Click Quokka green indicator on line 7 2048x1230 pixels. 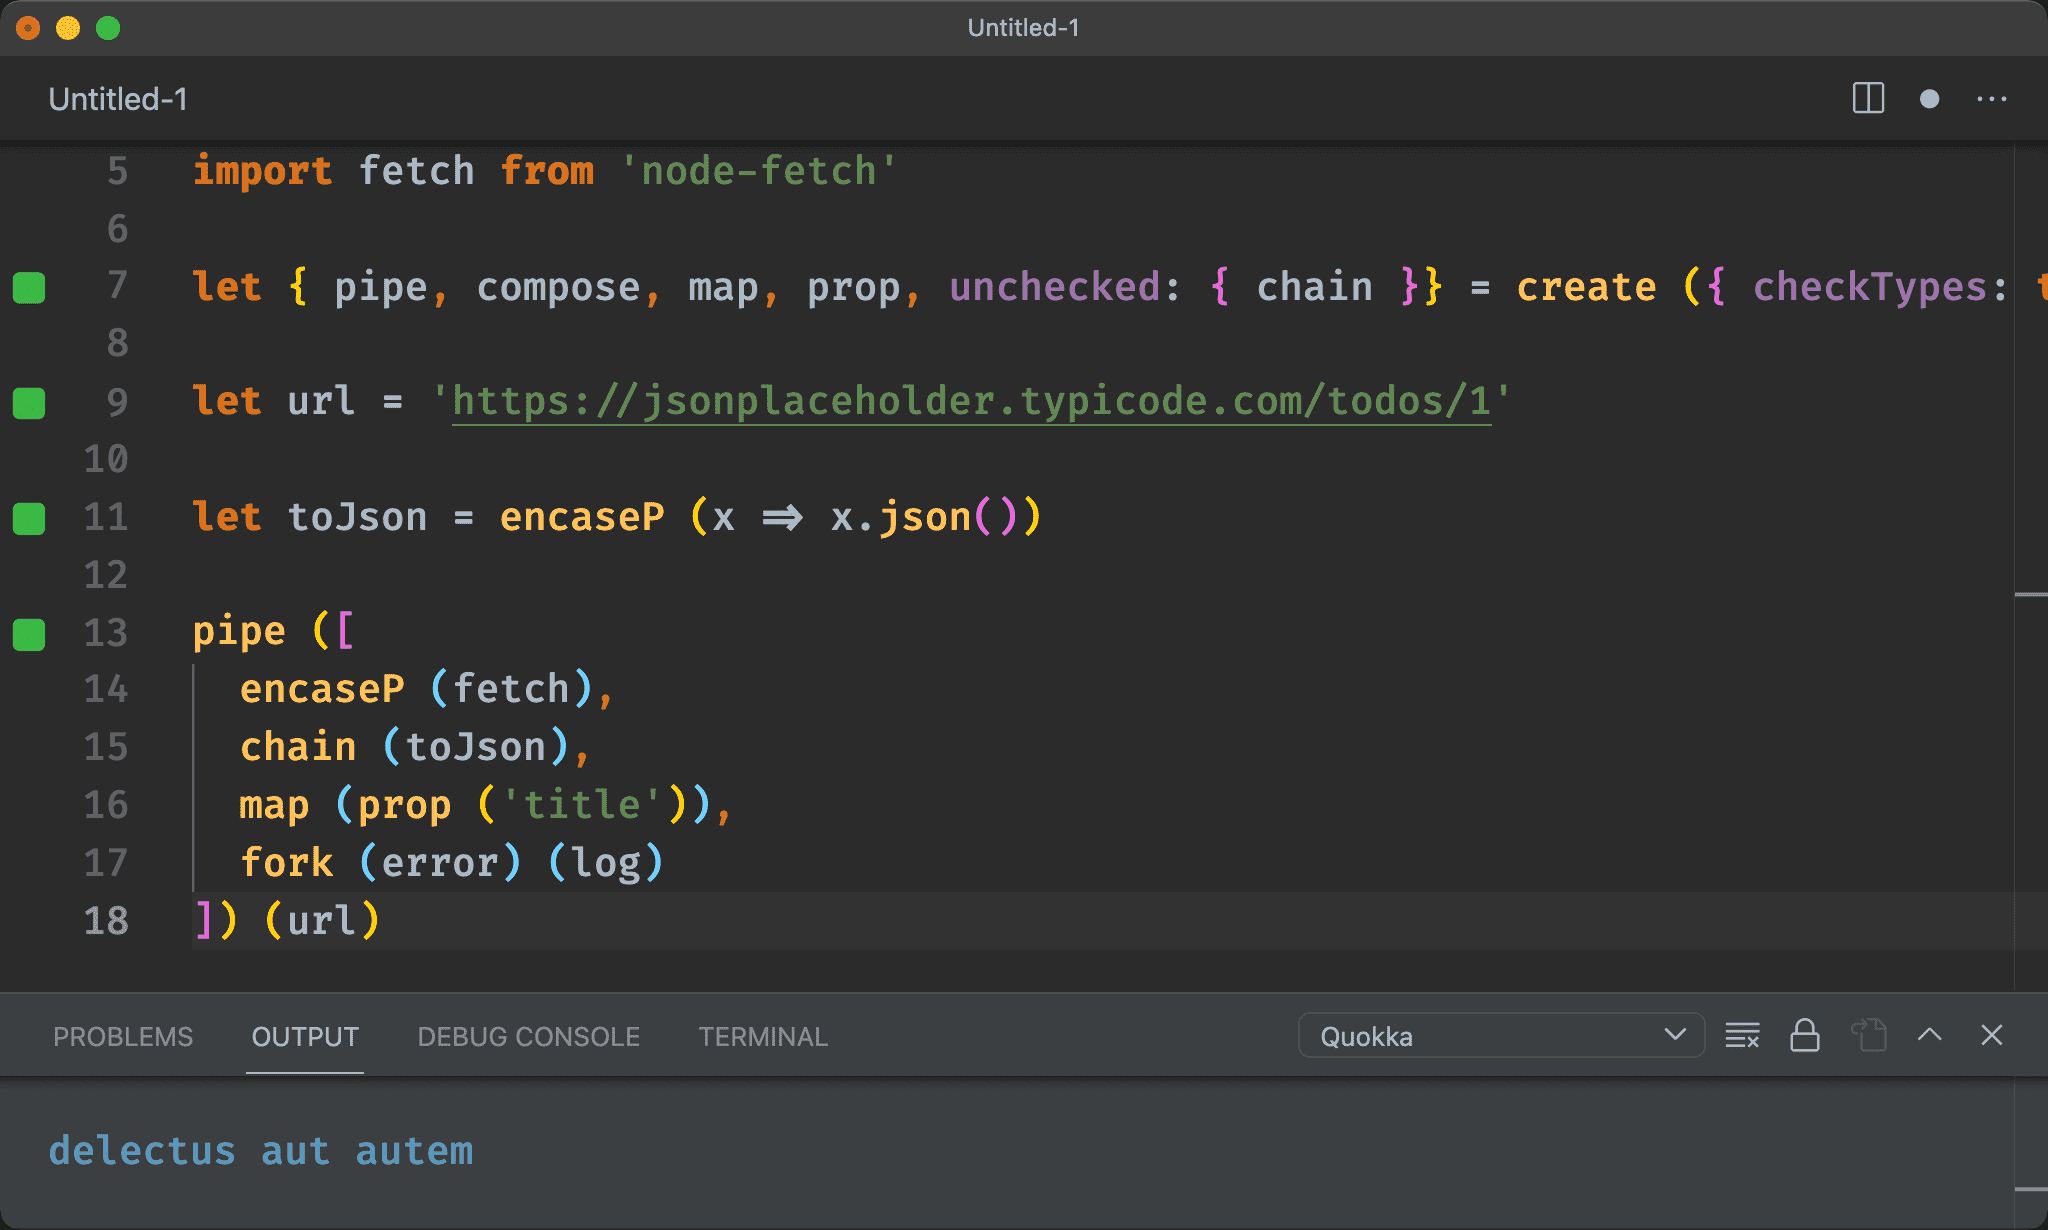tap(29, 288)
